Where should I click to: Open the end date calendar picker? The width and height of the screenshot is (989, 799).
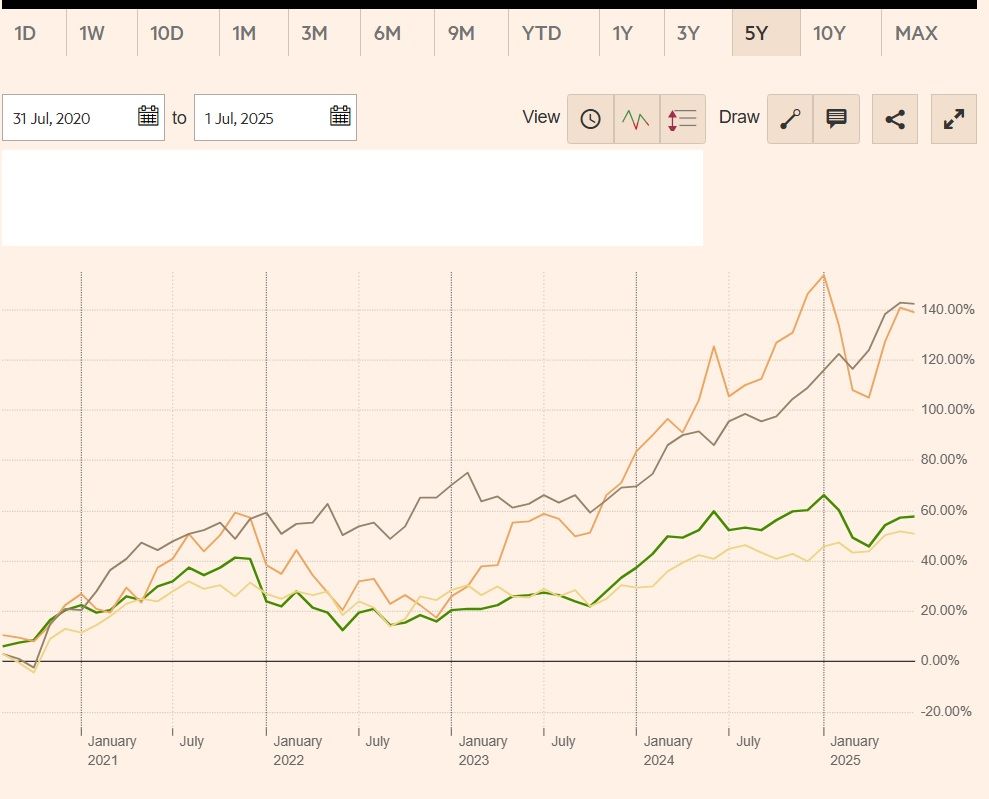[x=340, y=116]
